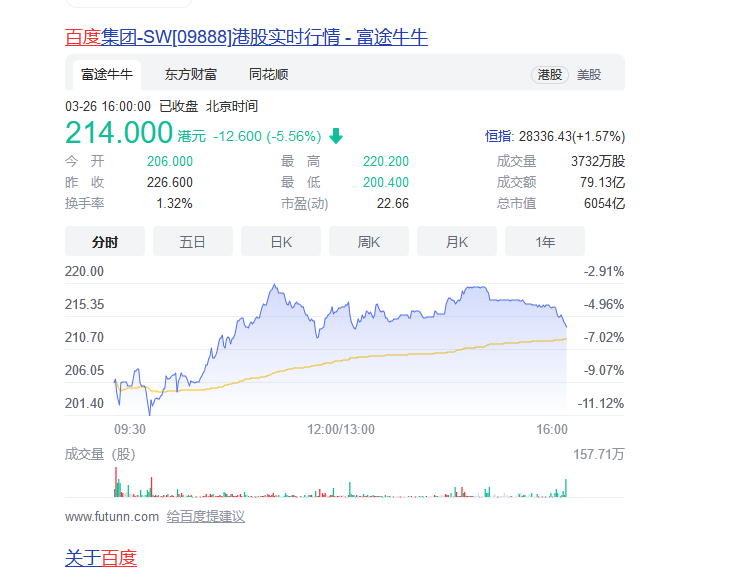Image resolution: width=750 pixels, height=577 pixels.
Task: Click the 今开 value 206.000
Action: coord(170,161)
